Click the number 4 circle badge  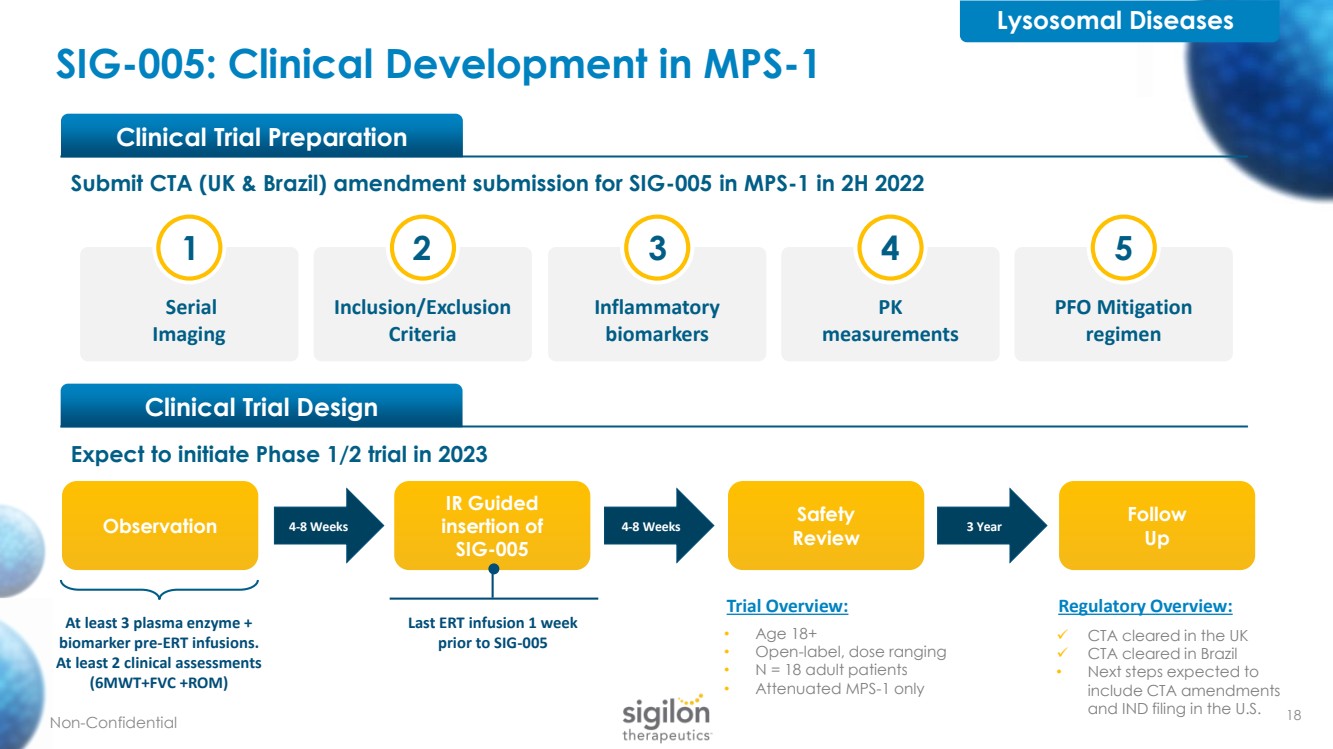tap(890, 247)
